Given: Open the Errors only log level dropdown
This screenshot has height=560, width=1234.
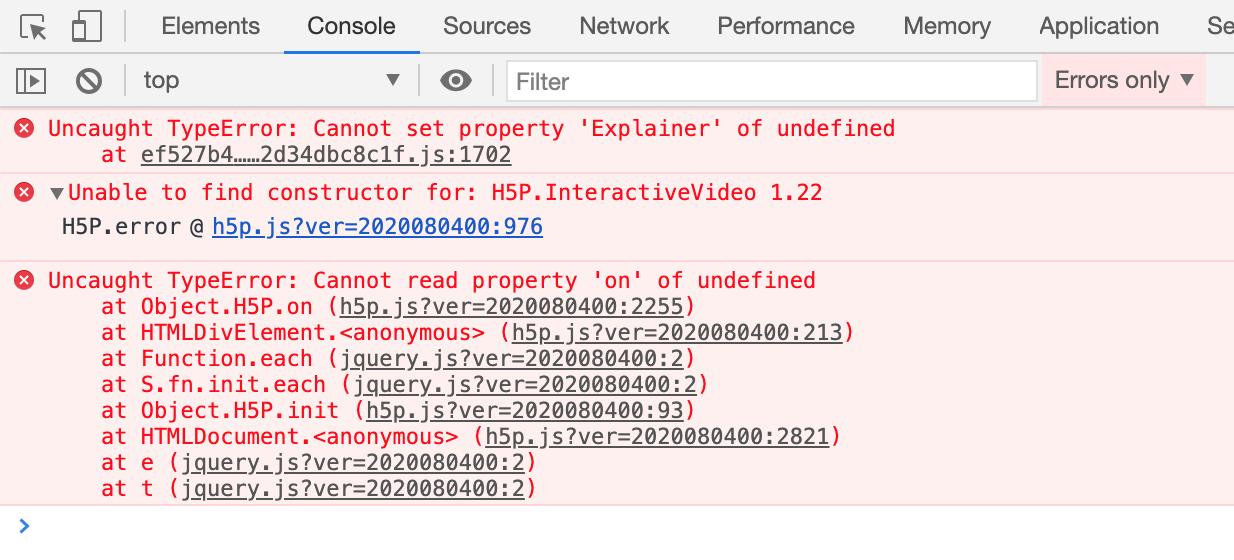Looking at the screenshot, I should tap(1124, 80).
